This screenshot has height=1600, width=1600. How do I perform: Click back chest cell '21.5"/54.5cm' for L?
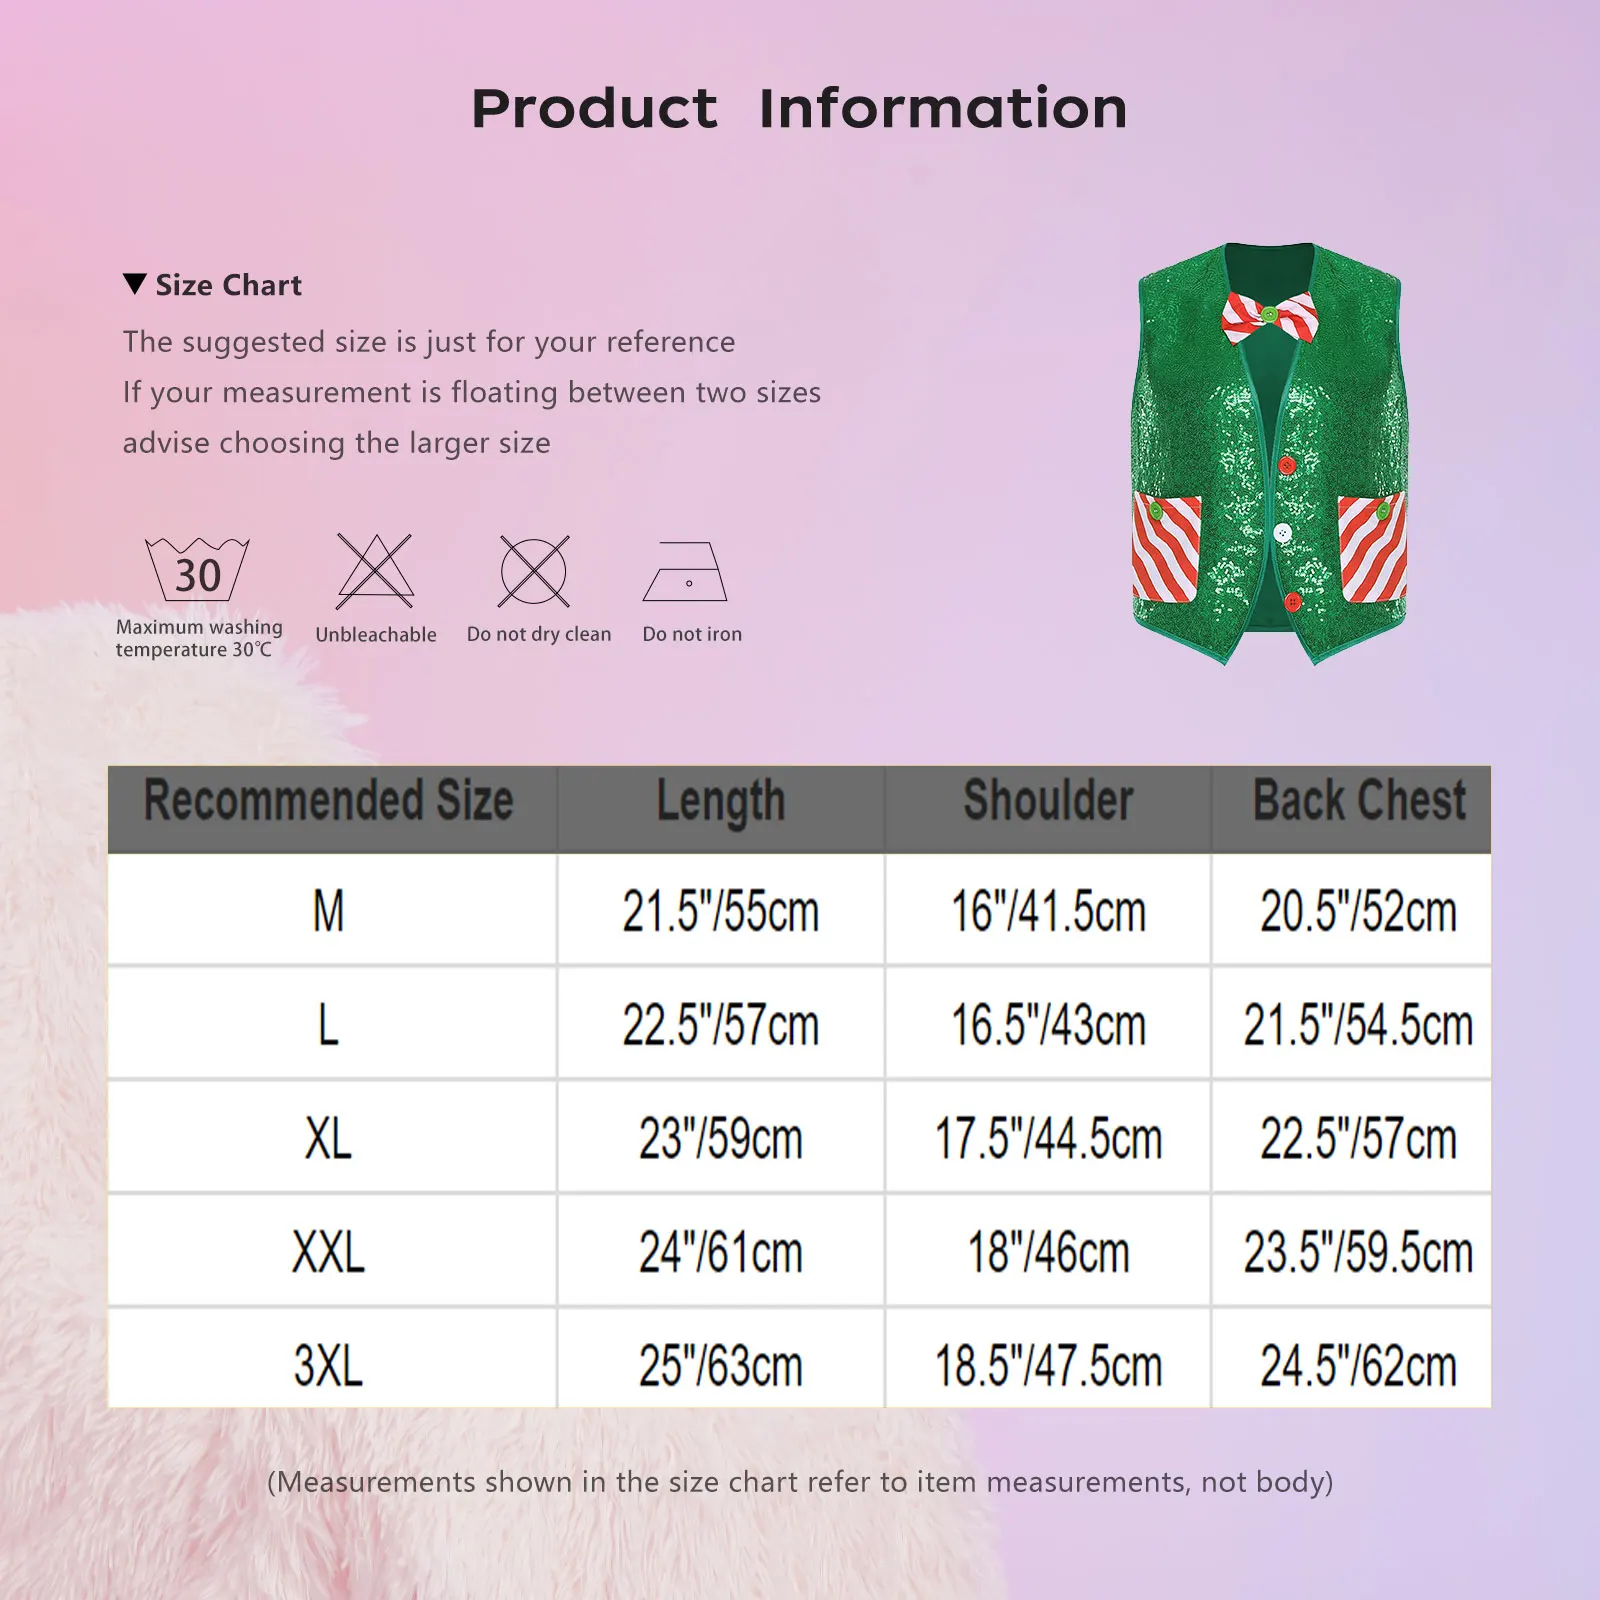coord(1351,1023)
